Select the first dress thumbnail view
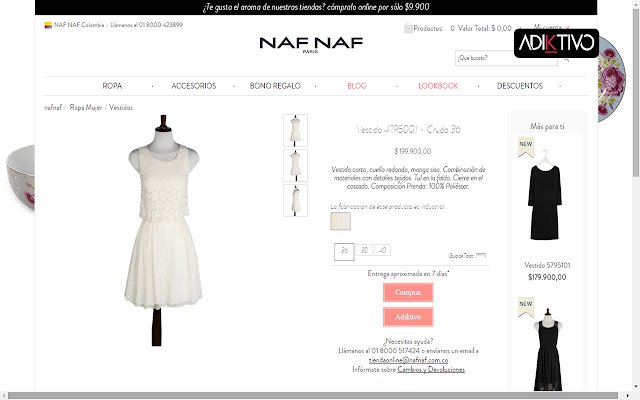Screen dimensions: 640x400 (296, 130)
